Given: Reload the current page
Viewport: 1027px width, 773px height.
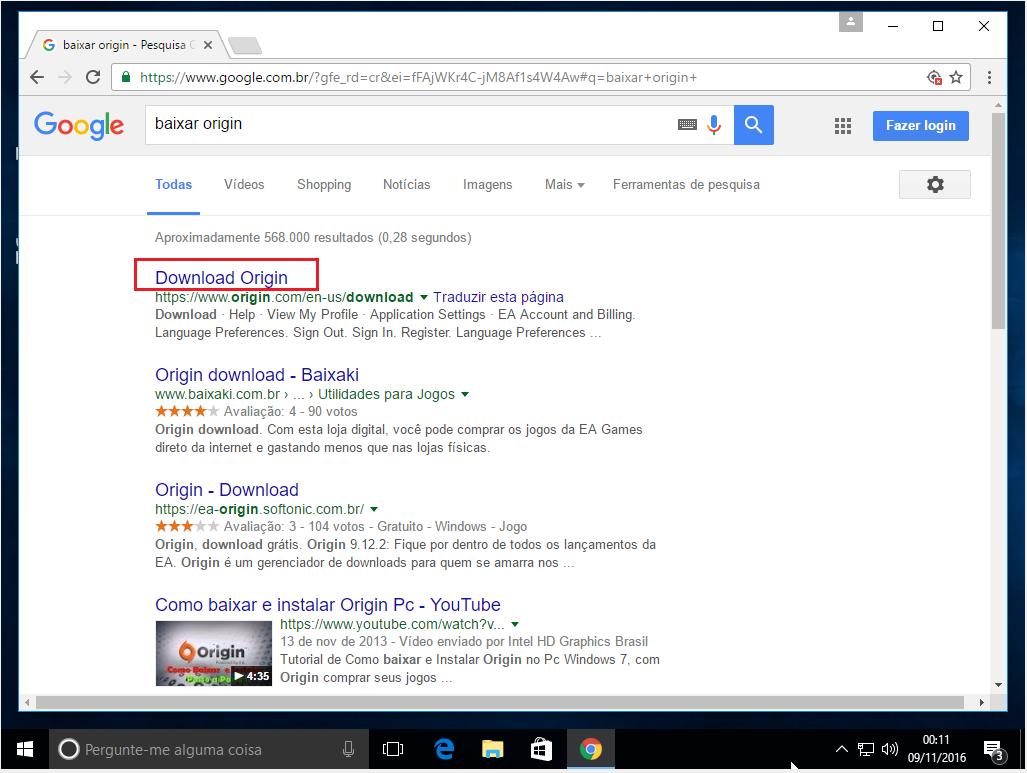Looking at the screenshot, I should [93, 77].
